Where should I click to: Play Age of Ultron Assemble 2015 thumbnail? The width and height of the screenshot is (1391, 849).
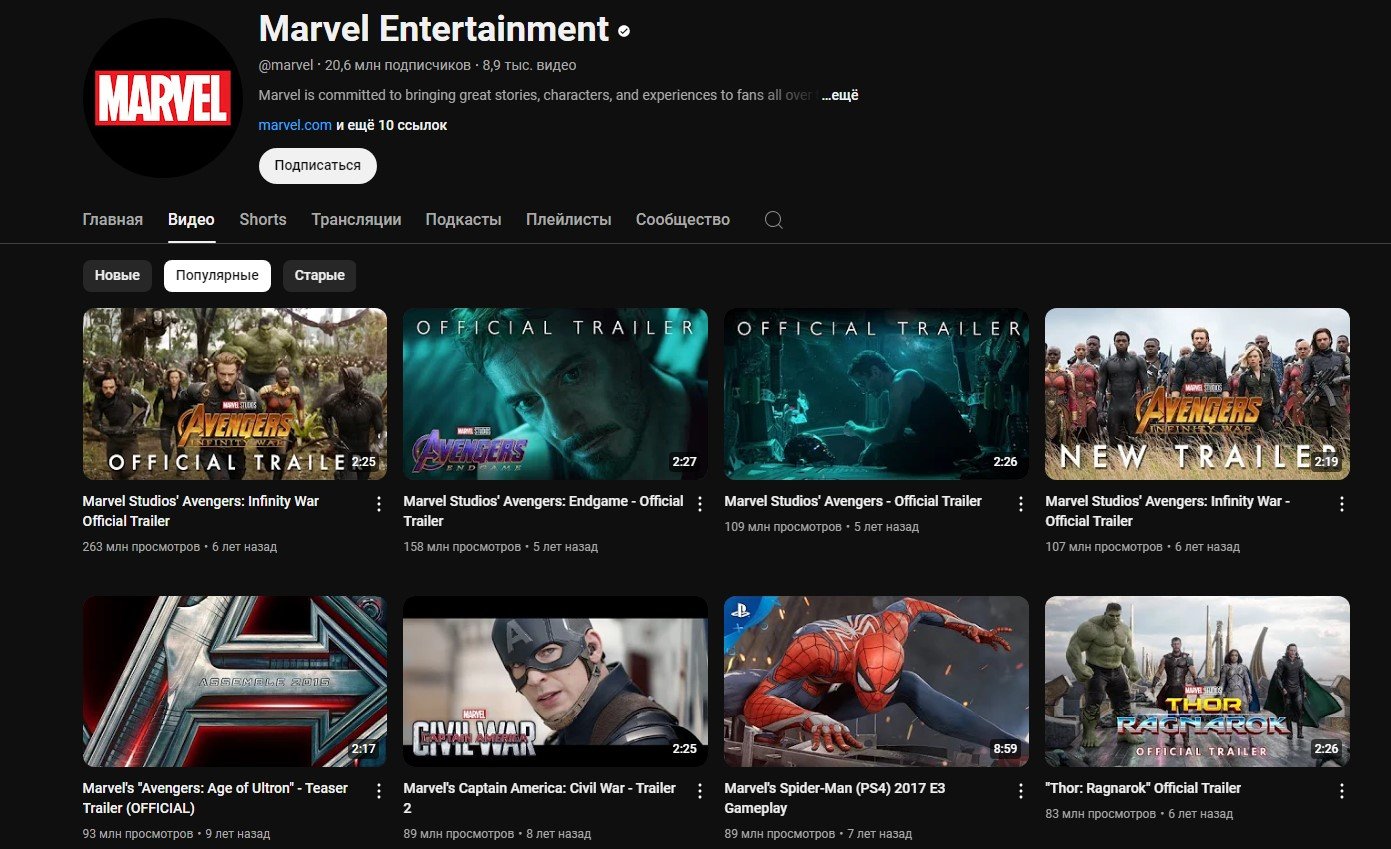[234, 681]
